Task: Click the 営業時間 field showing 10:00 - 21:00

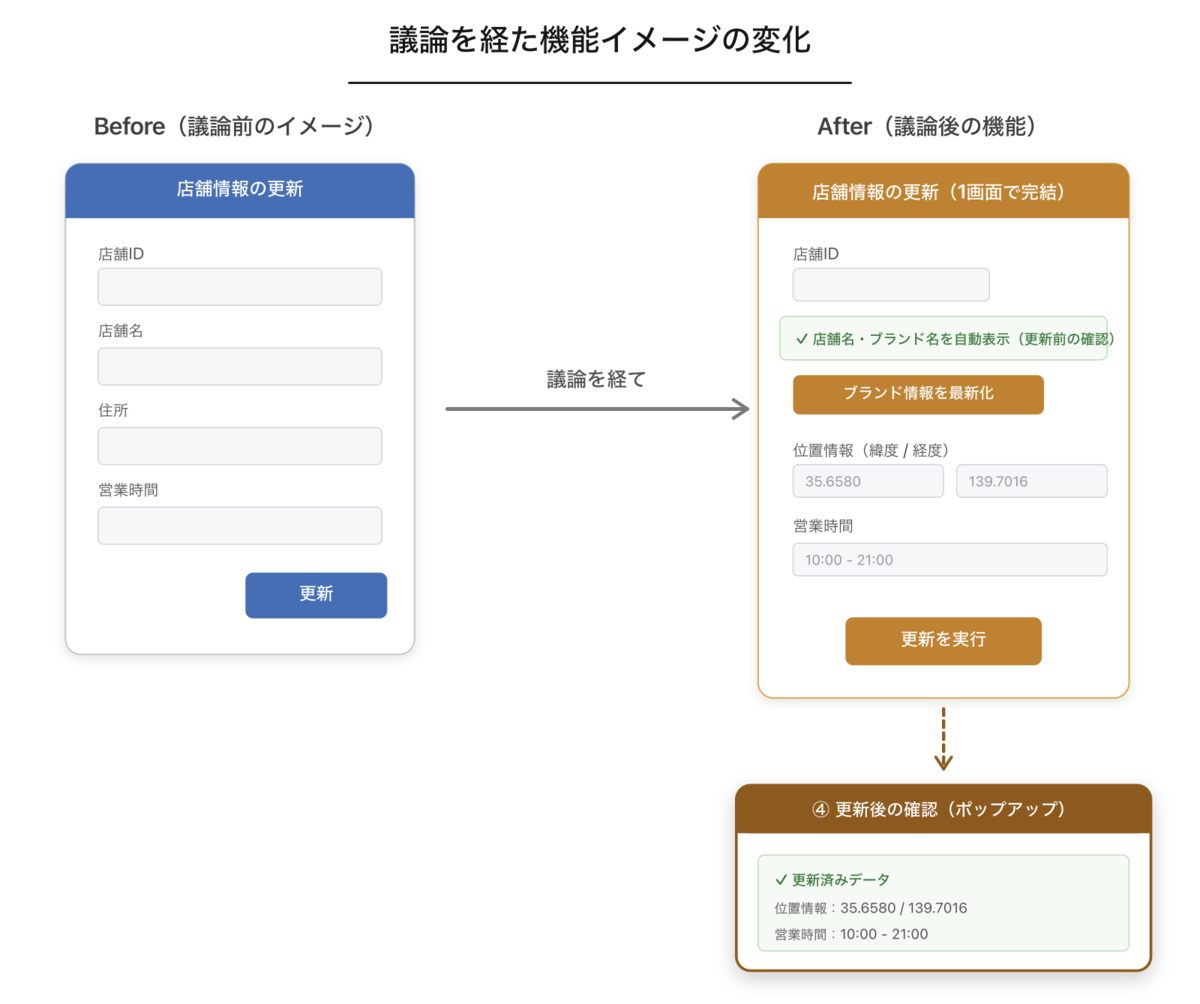Action: [x=950, y=559]
